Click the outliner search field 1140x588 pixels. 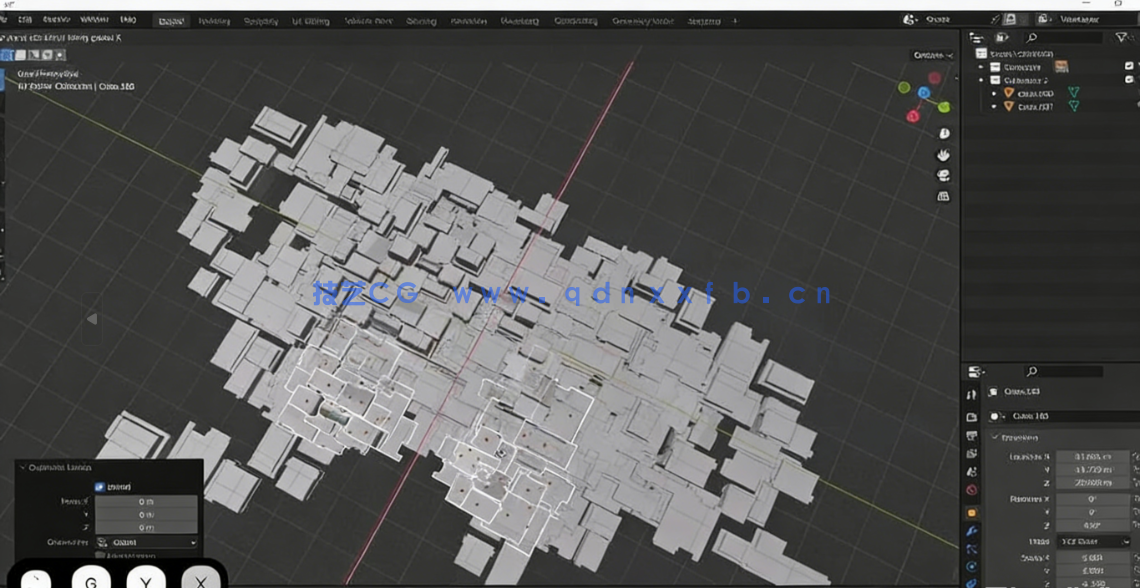[1064, 38]
